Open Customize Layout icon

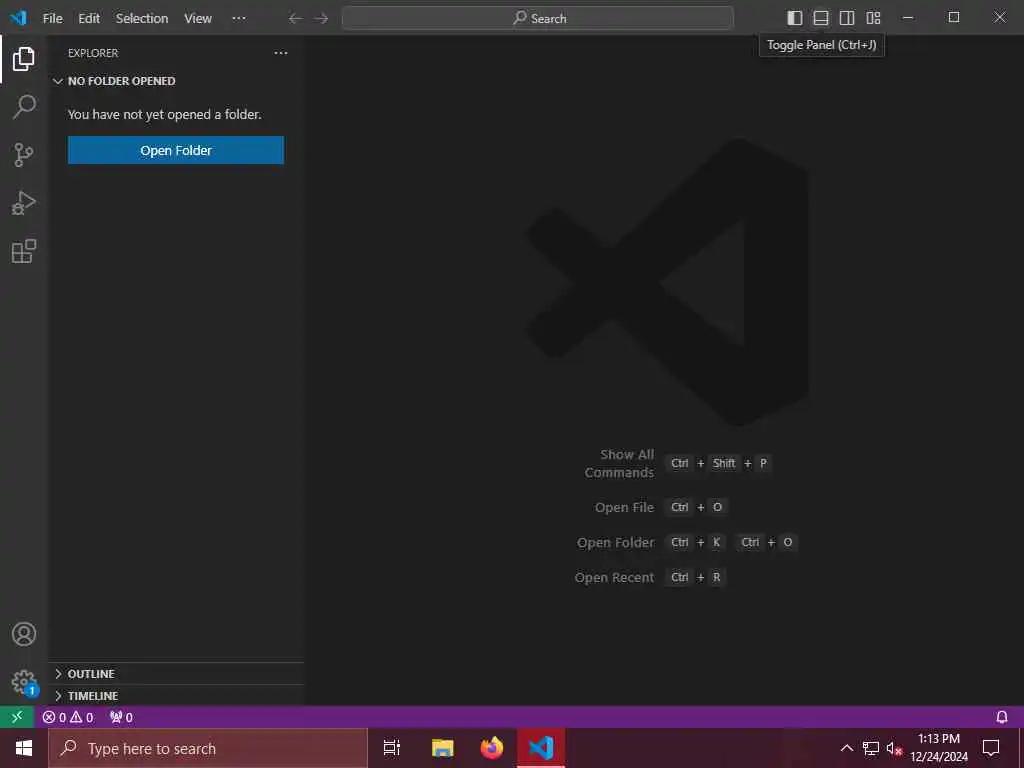click(x=873, y=18)
